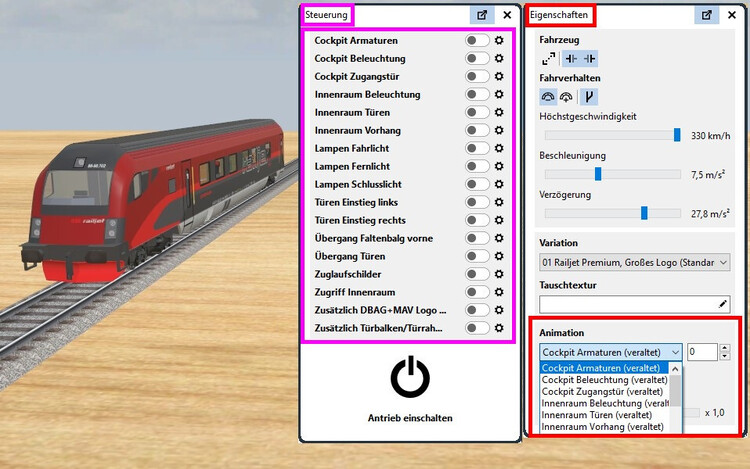Image resolution: width=750 pixels, height=469 pixels.
Task: Toggle the rear coupling icon under Fahrzeug
Action: [x=589, y=58]
